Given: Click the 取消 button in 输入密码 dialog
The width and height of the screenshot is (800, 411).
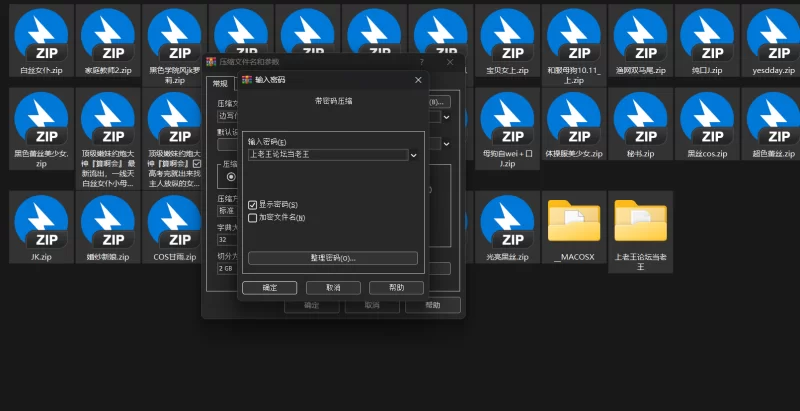Looking at the screenshot, I should (333, 288).
